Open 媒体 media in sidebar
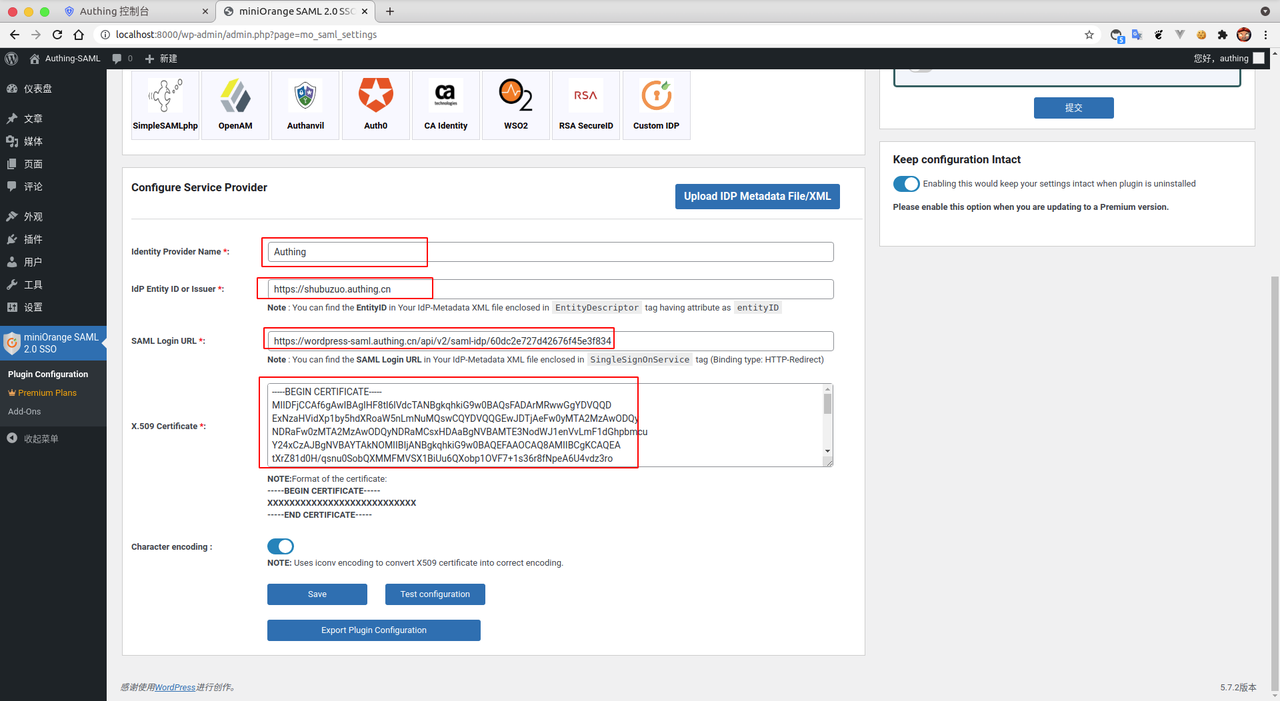 [53, 141]
